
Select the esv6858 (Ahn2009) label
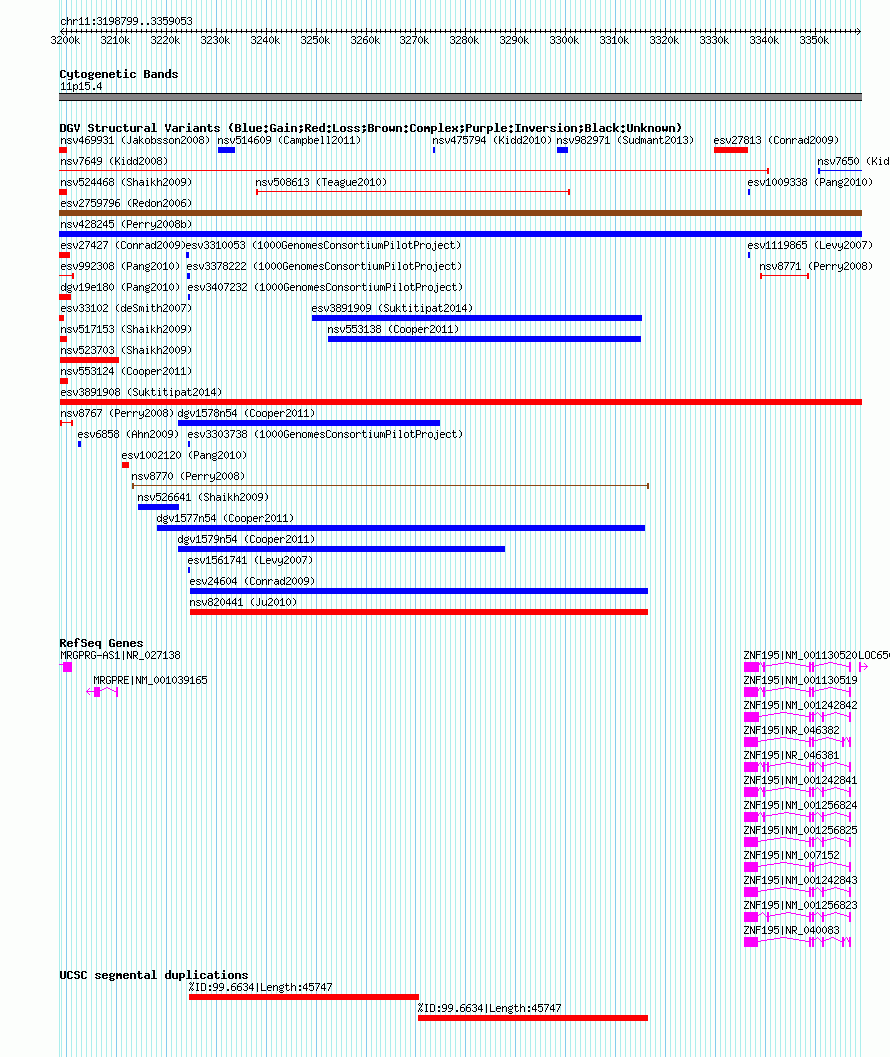[x=128, y=434]
